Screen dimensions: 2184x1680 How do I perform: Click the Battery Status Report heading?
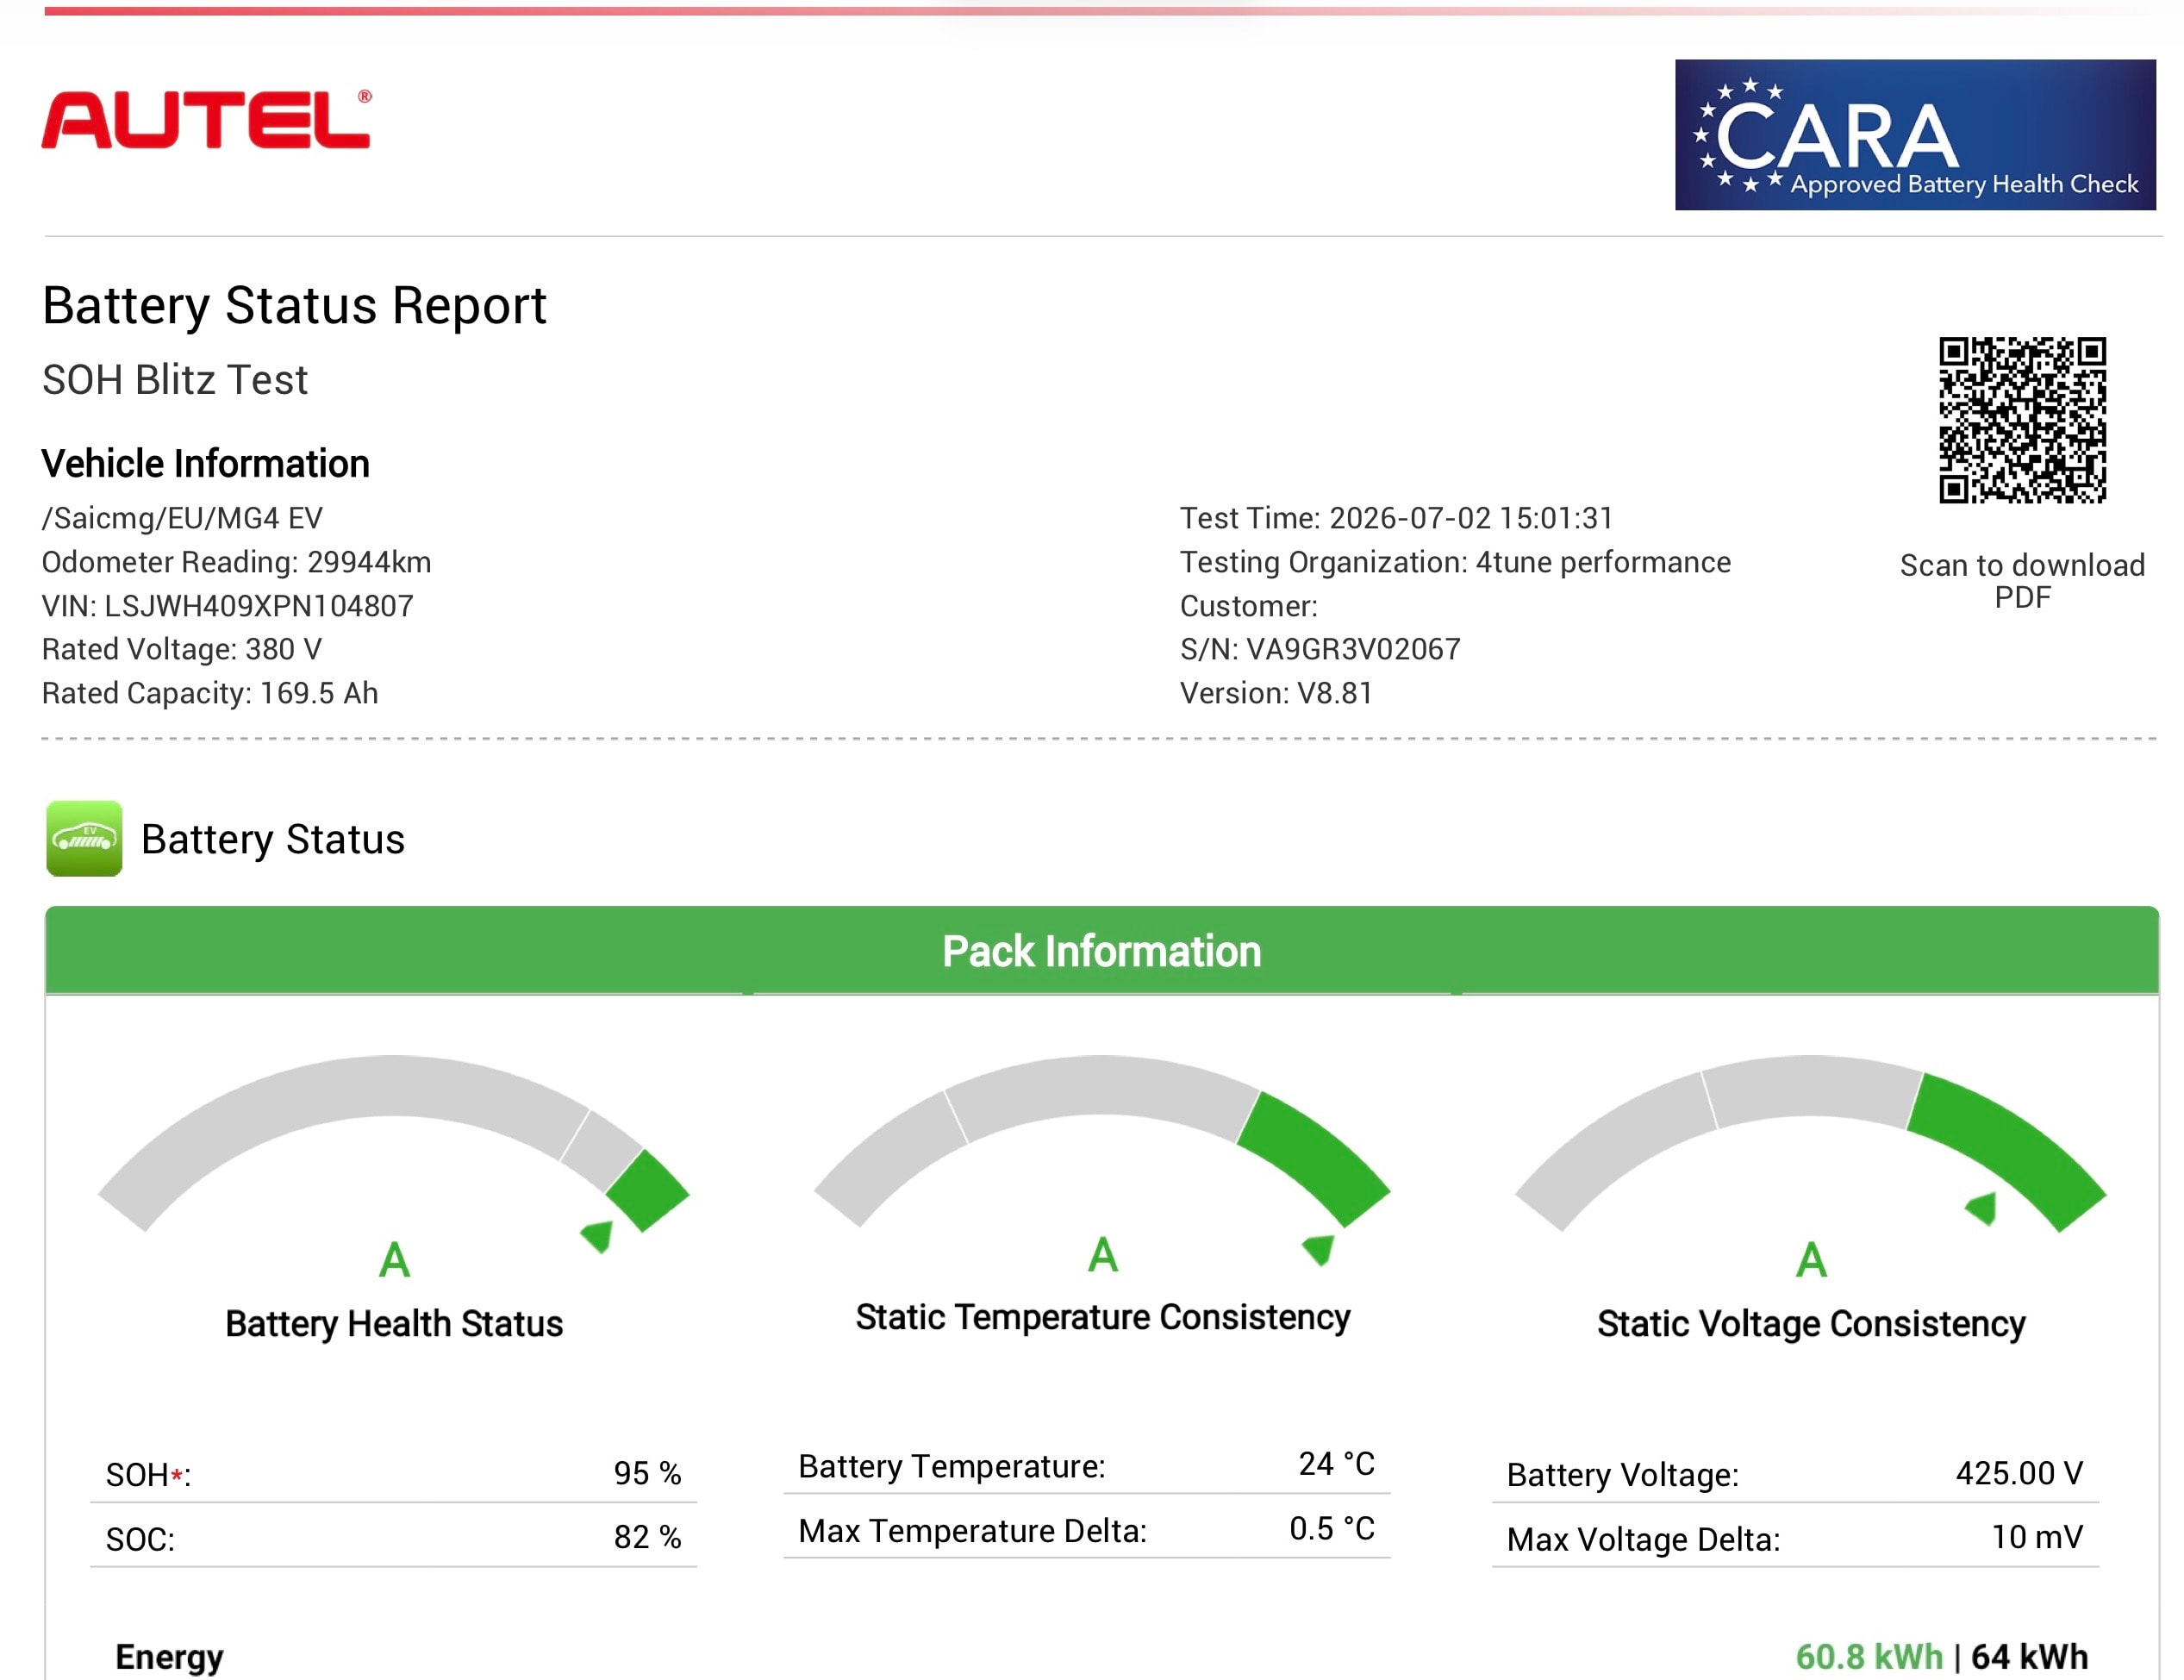click(x=294, y=305)
